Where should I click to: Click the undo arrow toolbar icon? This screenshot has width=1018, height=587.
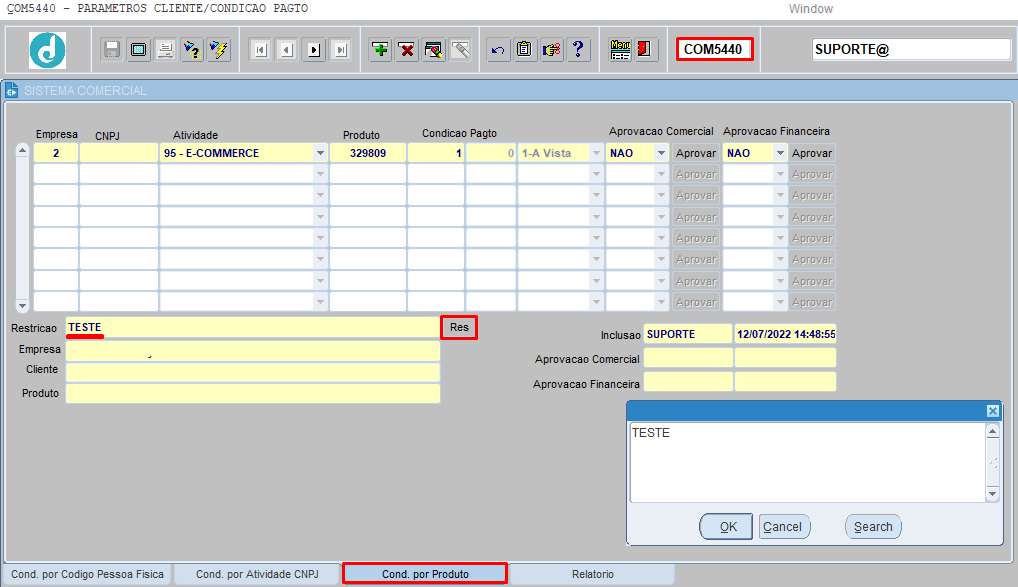(x=498, y=49)
